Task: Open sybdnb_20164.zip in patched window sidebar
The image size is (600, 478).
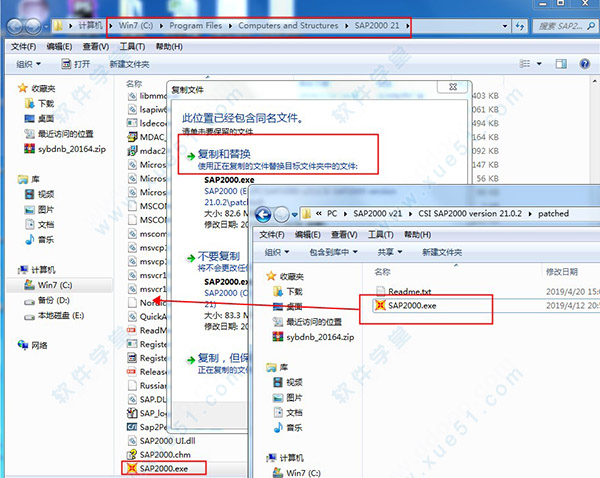Action: click(313, 337)
